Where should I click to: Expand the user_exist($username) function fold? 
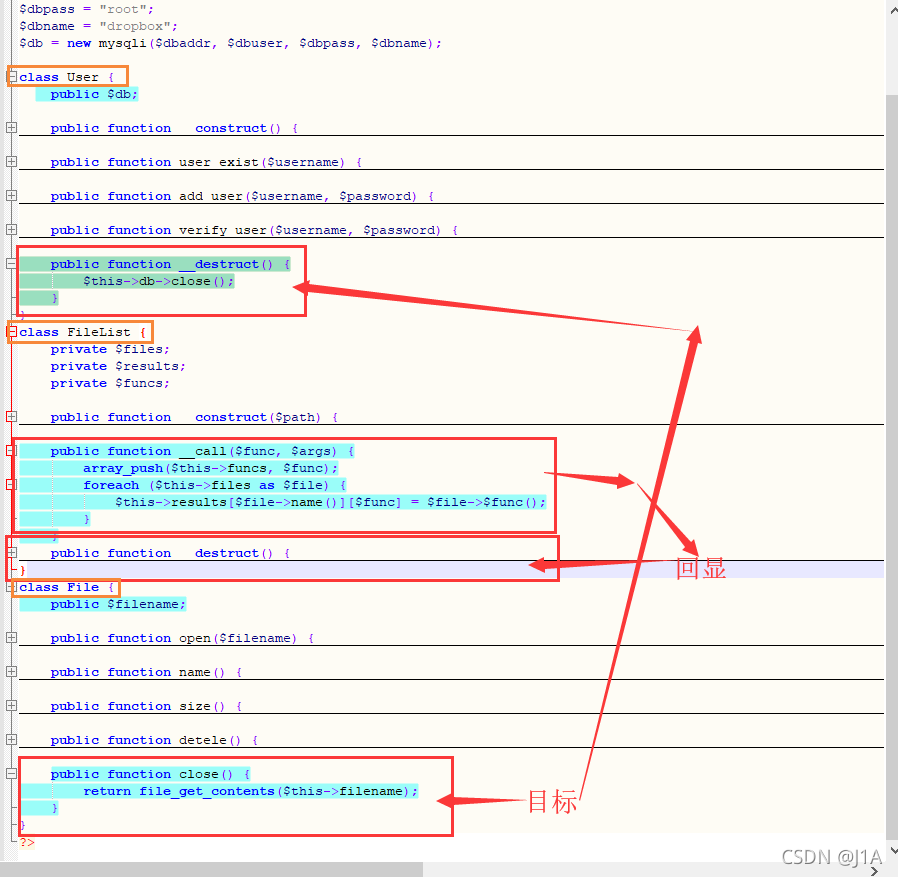[x=11, y=162]
